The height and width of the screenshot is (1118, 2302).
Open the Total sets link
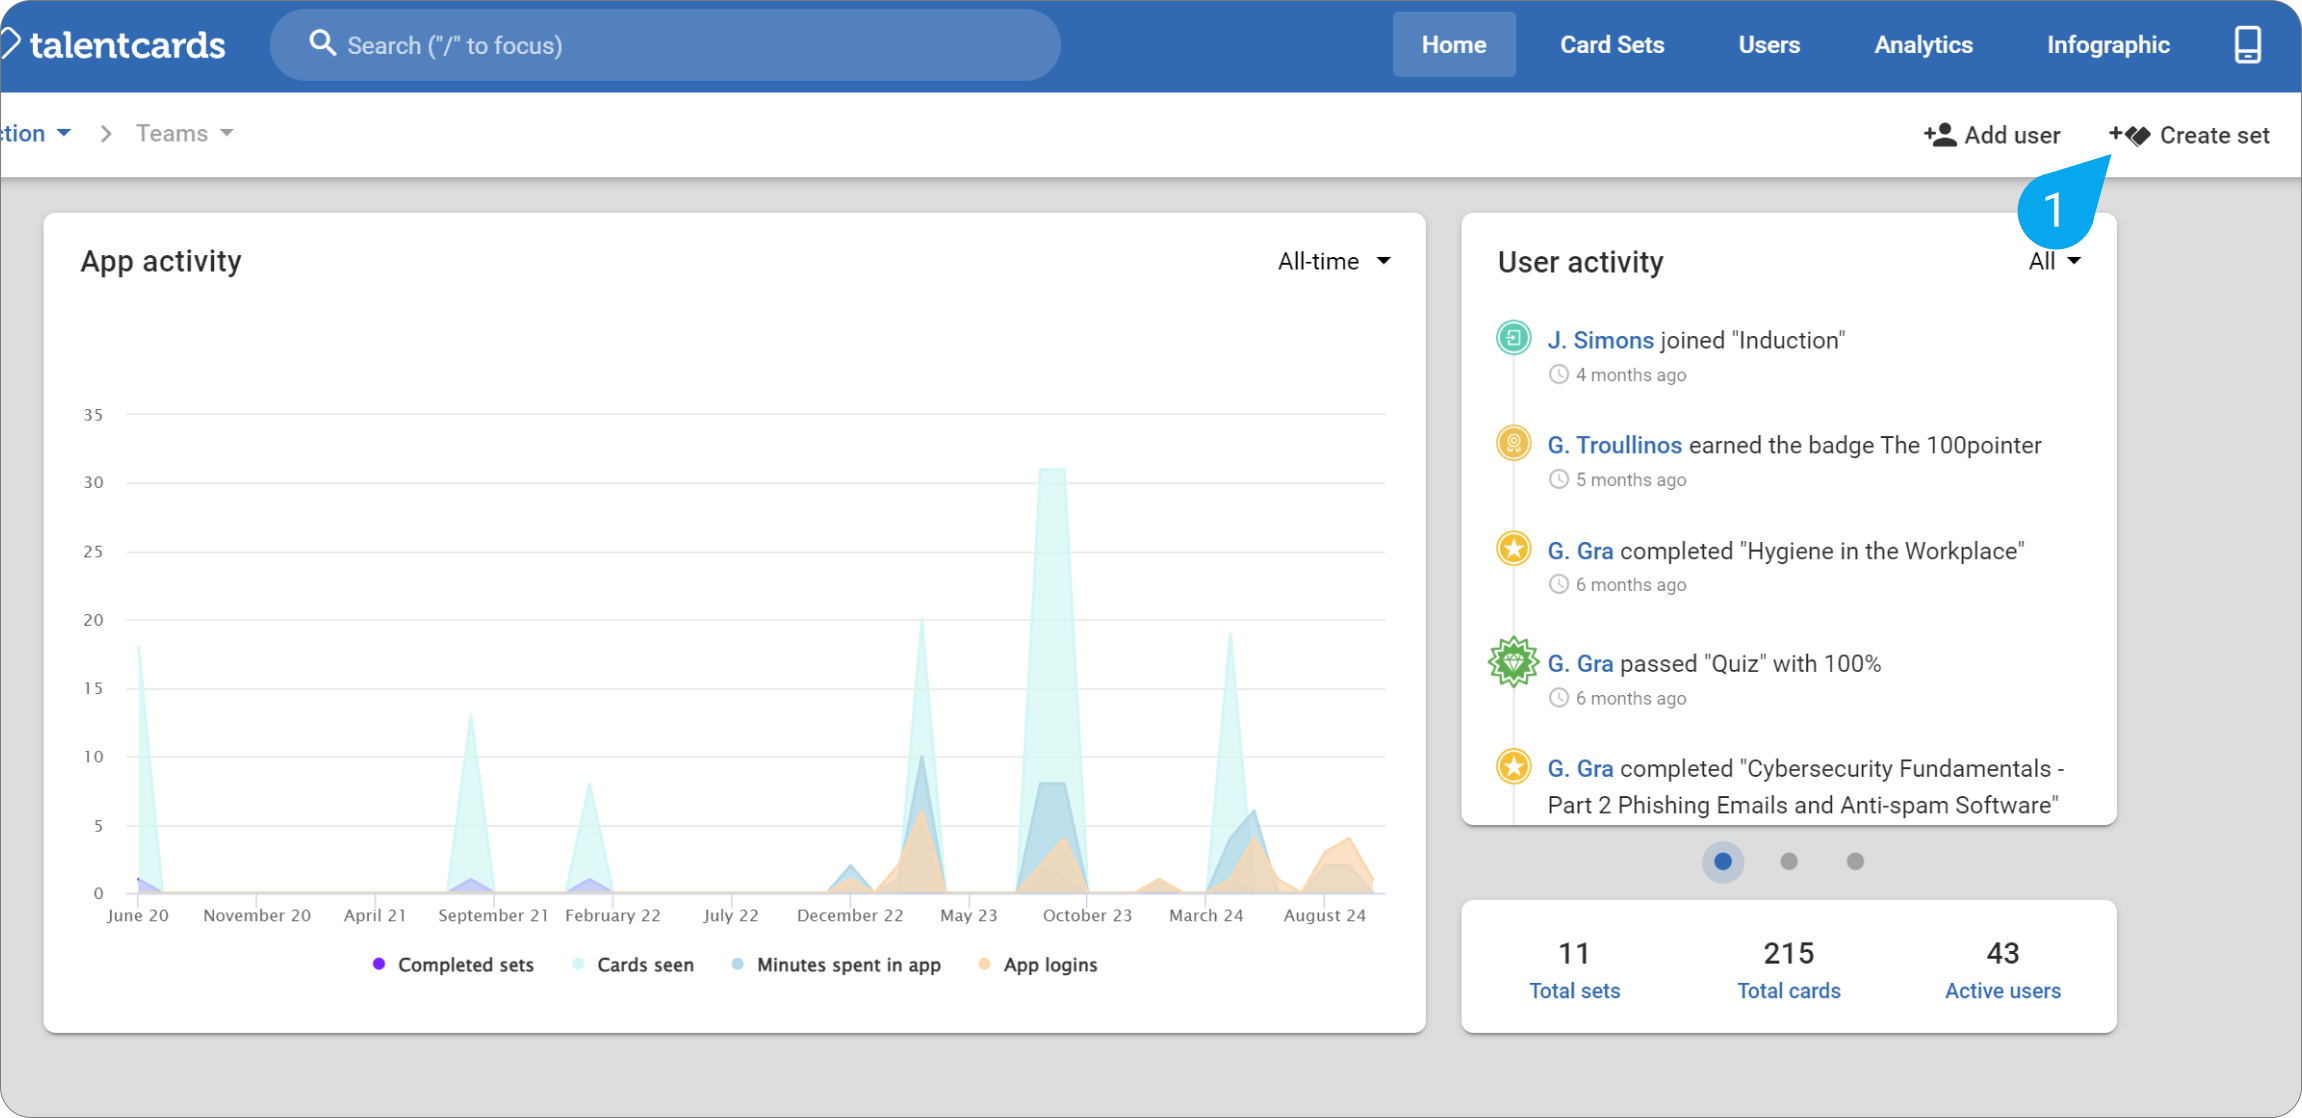tap(1574, 991)
